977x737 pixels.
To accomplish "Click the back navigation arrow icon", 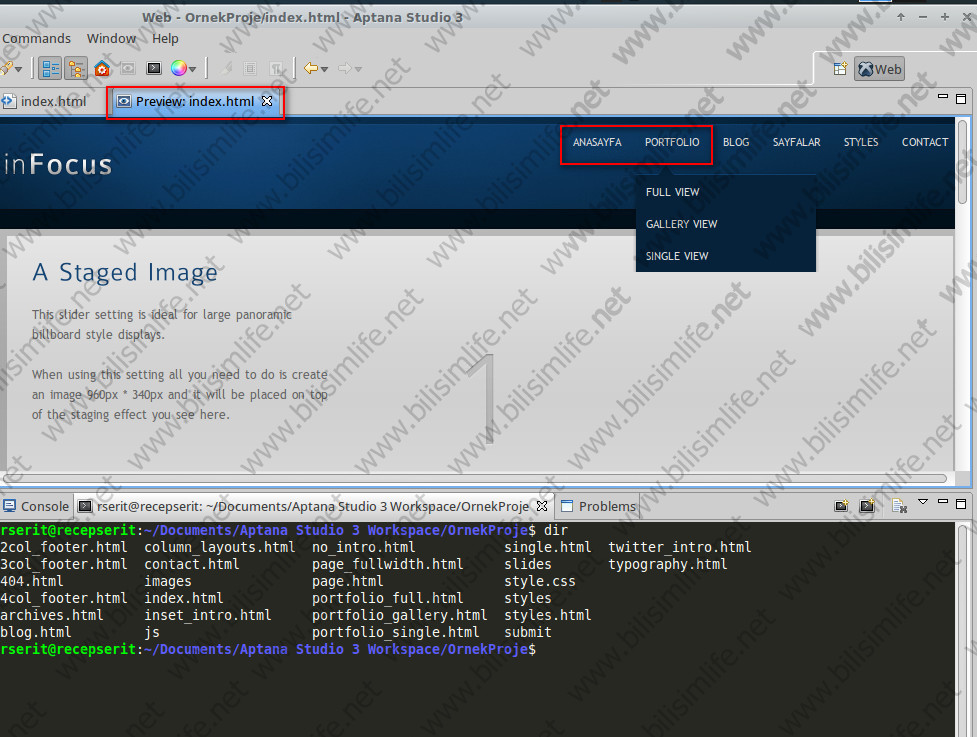I will click(311, 69).
